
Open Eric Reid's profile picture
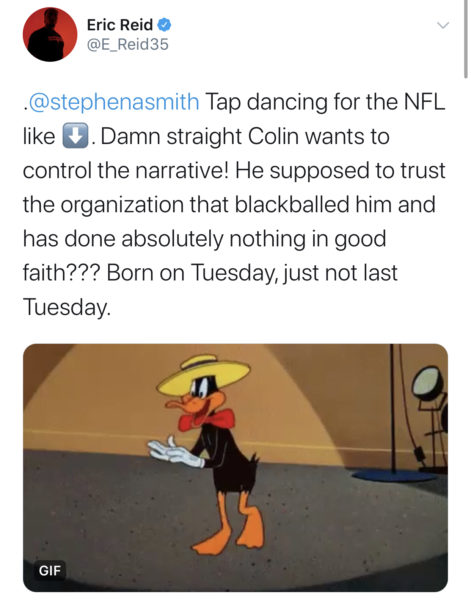50,34
